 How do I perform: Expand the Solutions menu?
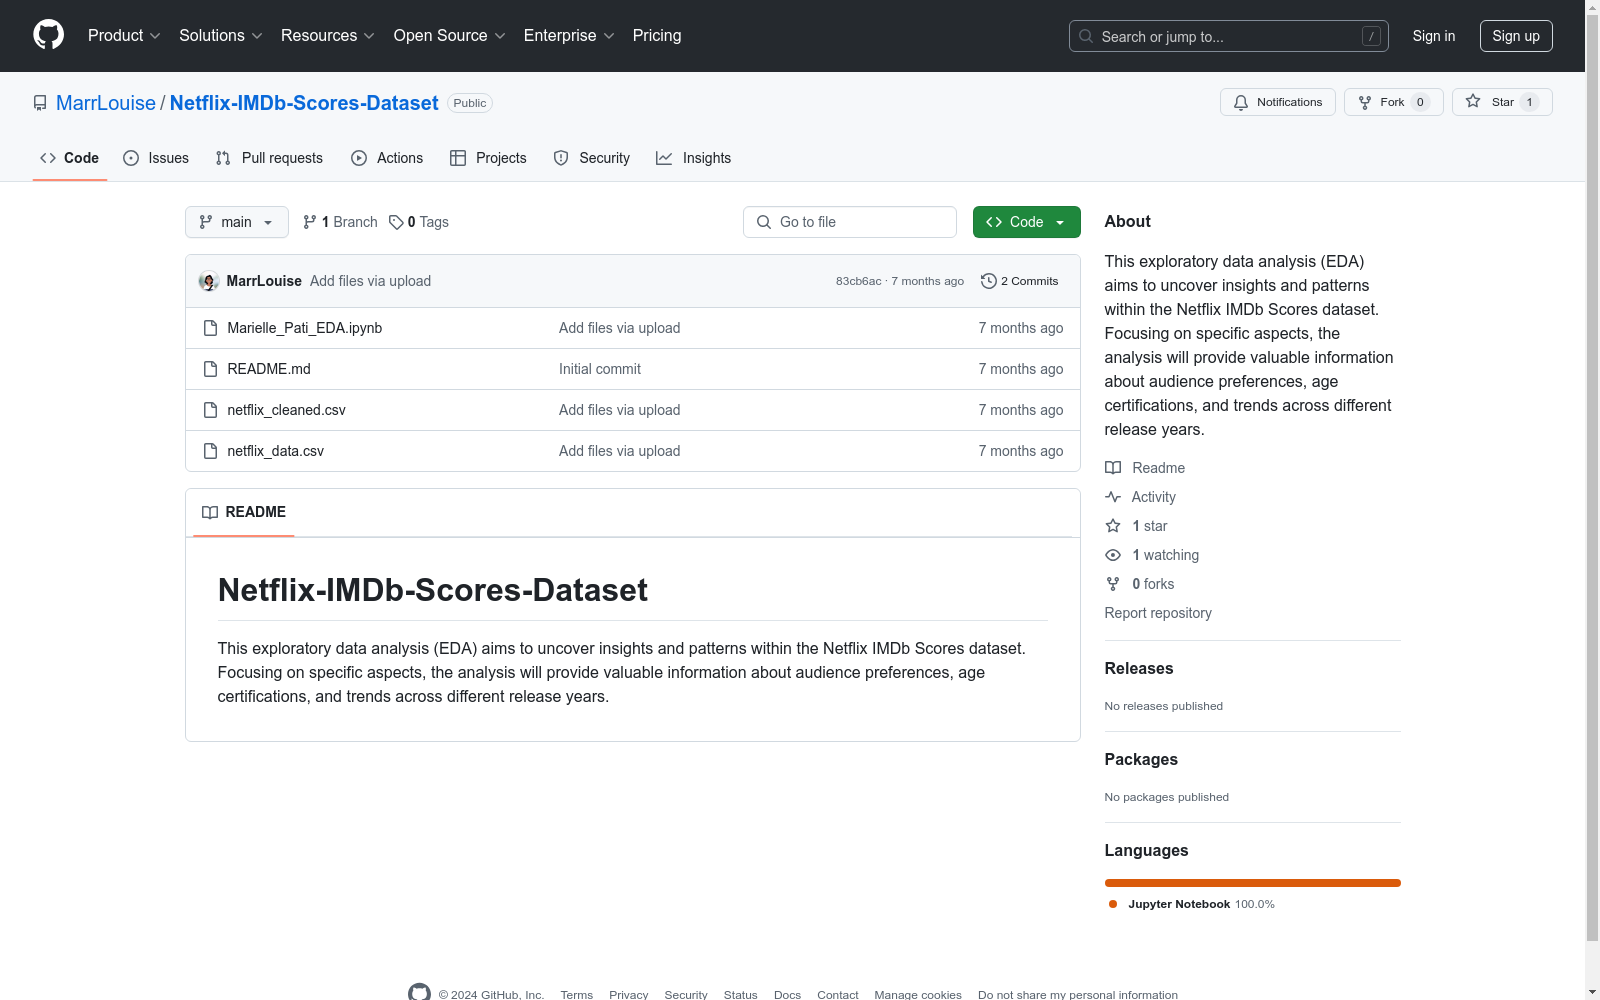click(221, 36)
